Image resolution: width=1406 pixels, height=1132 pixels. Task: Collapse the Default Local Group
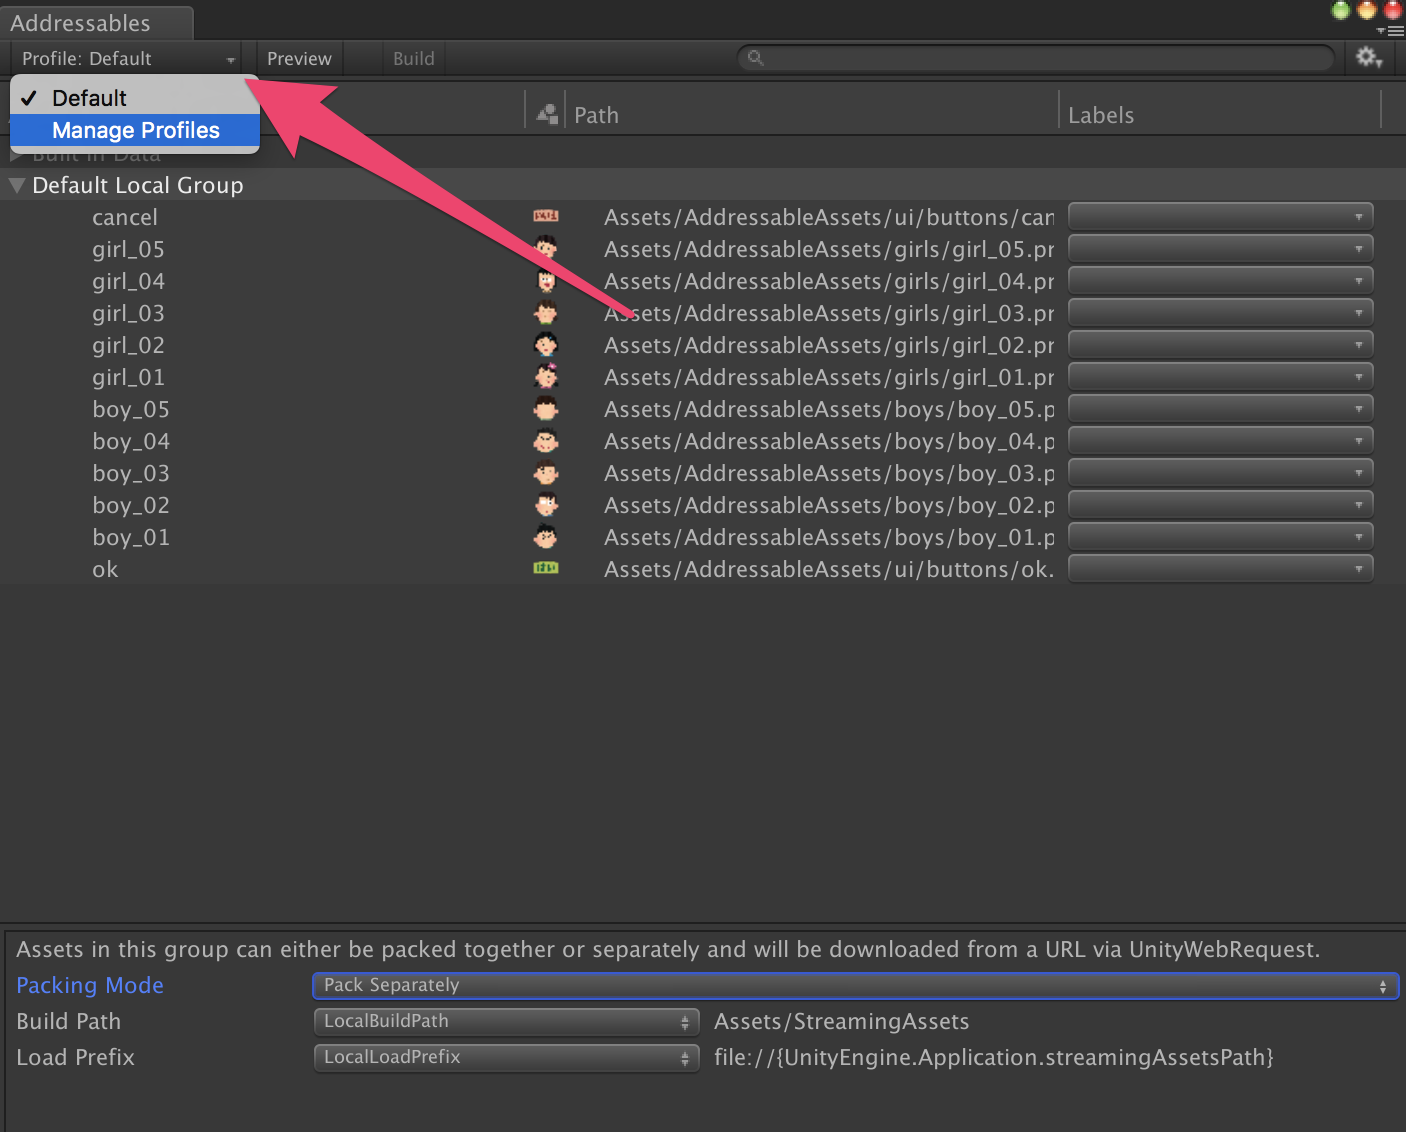(16, 184)
